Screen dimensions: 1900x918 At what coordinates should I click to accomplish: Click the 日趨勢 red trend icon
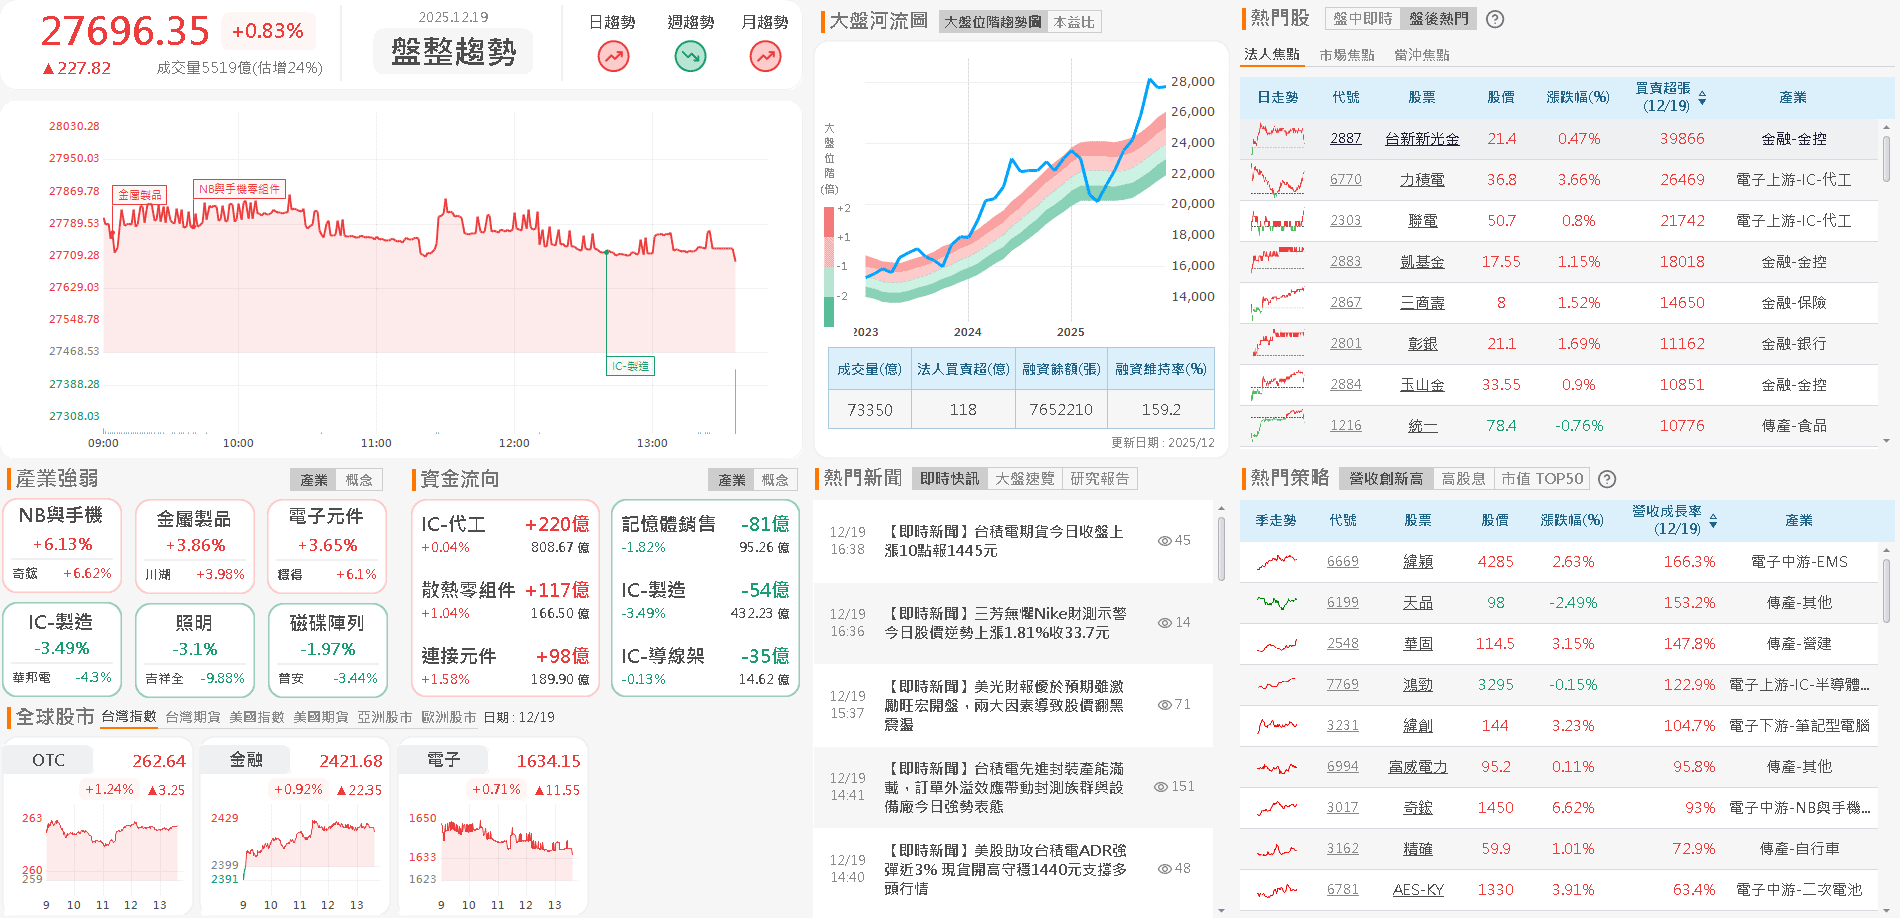613,57
